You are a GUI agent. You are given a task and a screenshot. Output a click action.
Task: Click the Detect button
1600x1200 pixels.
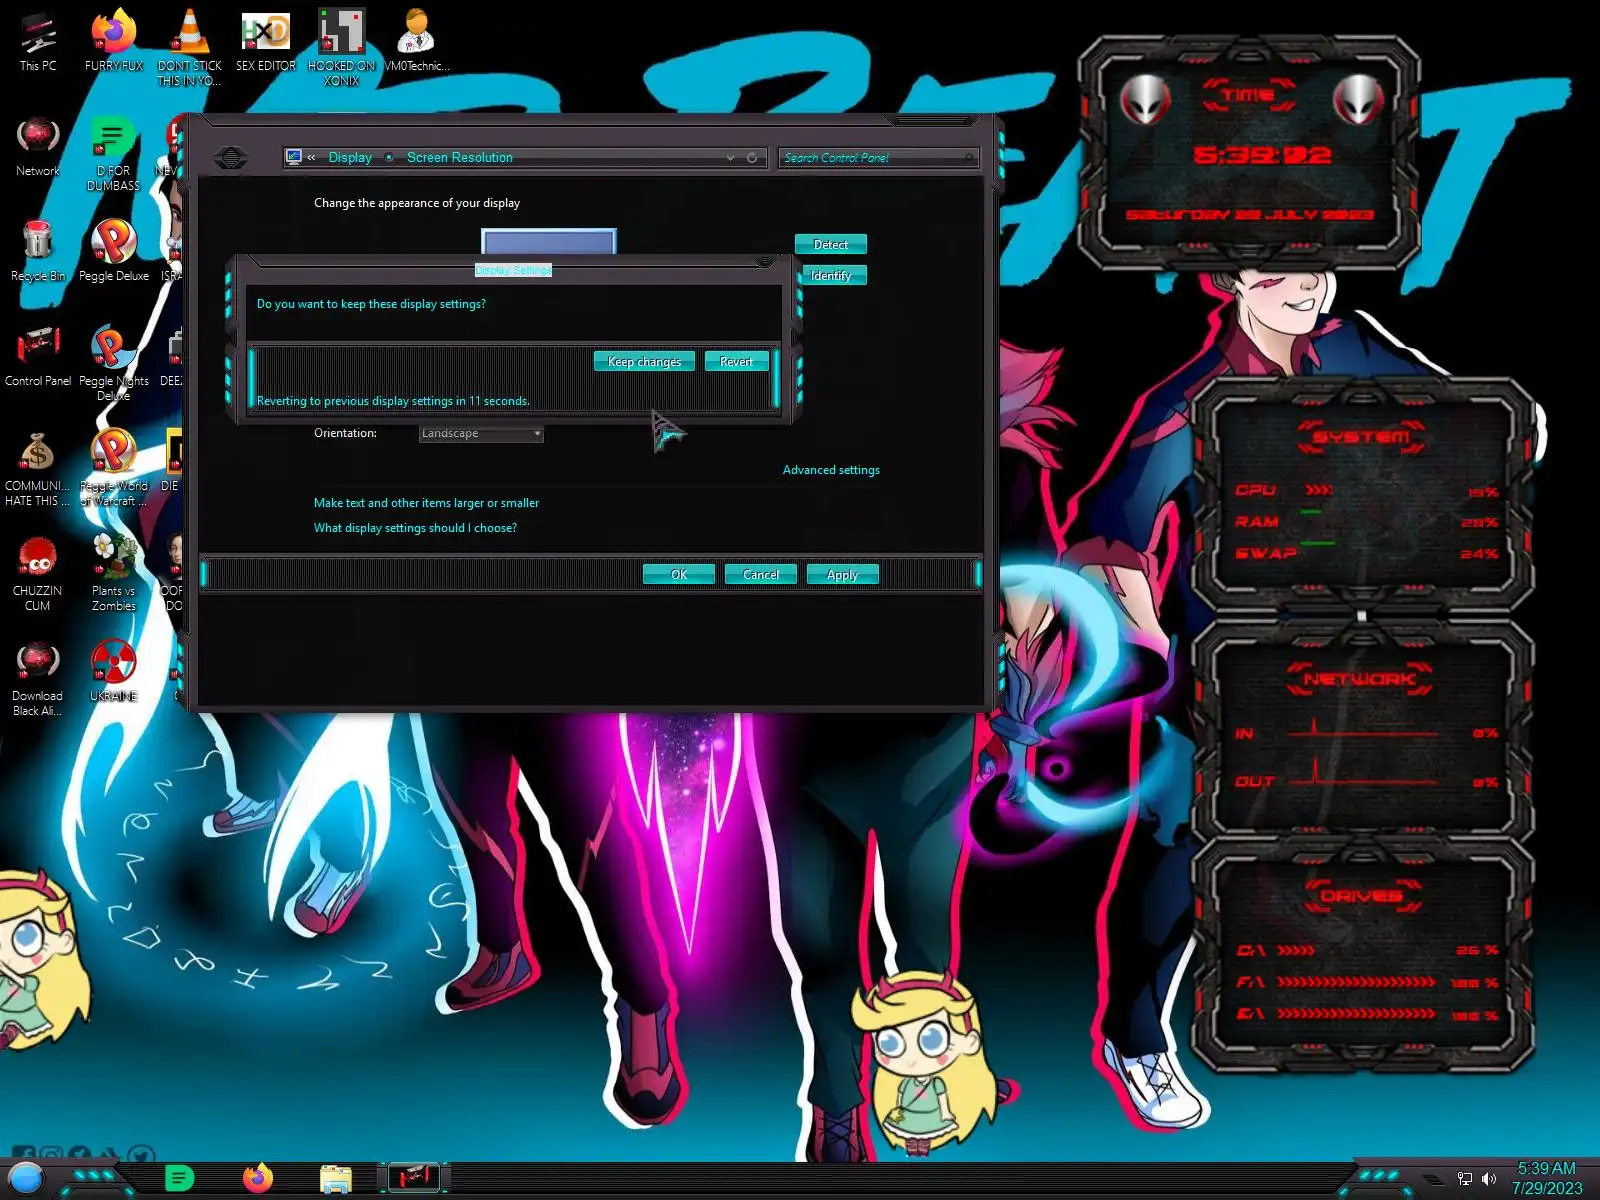(x=831, y=244)
